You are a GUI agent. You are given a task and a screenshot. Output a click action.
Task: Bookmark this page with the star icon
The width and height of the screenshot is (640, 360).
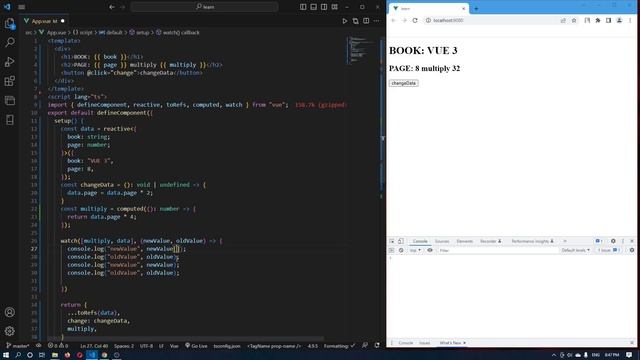[x=574, y=20]
